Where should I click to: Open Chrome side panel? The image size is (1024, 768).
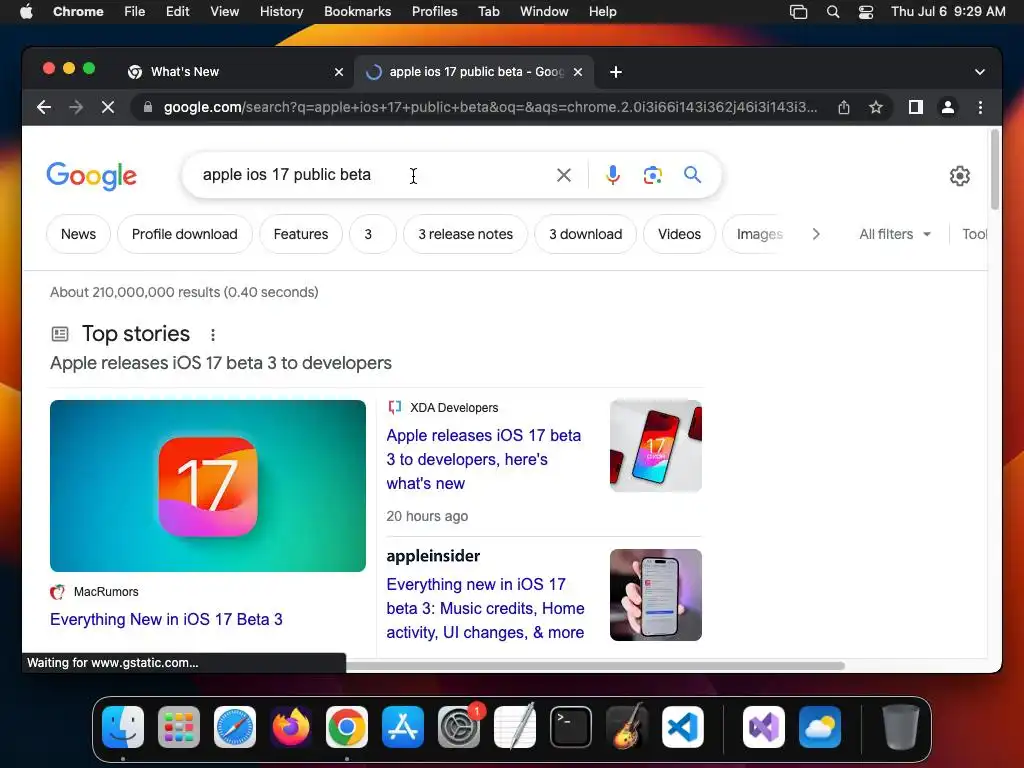pyautogui.click(x=916, y=107)
